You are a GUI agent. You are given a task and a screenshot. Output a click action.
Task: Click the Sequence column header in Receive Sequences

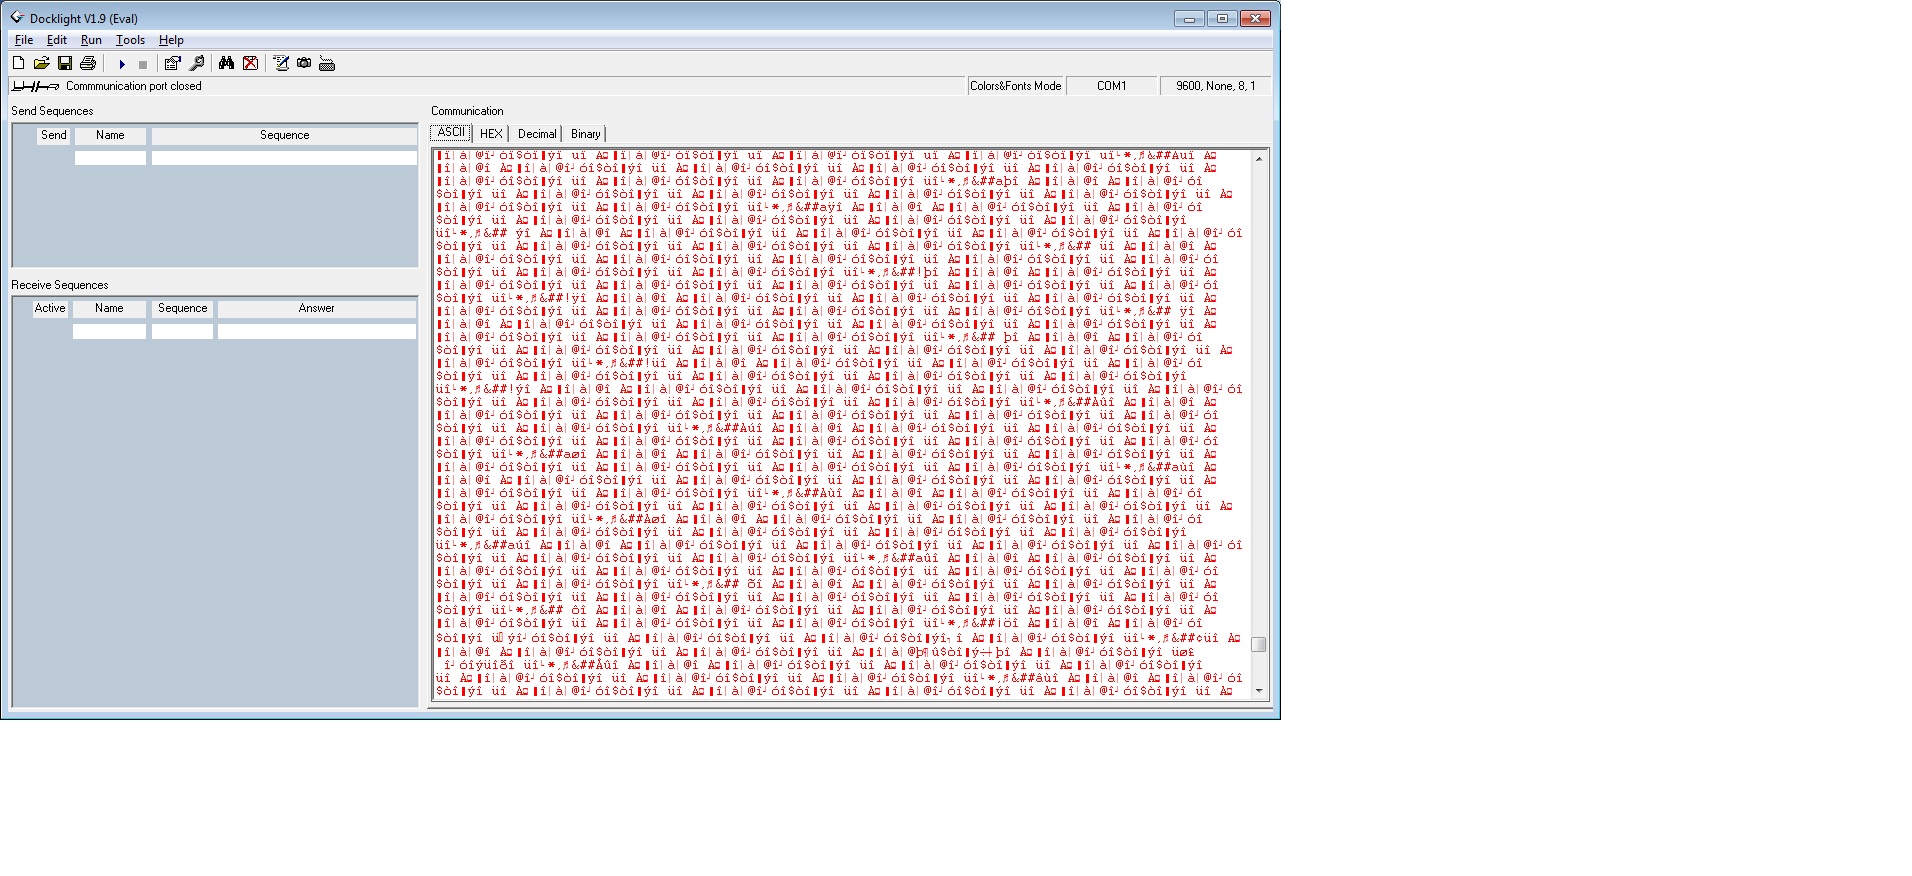click(182, 308)
